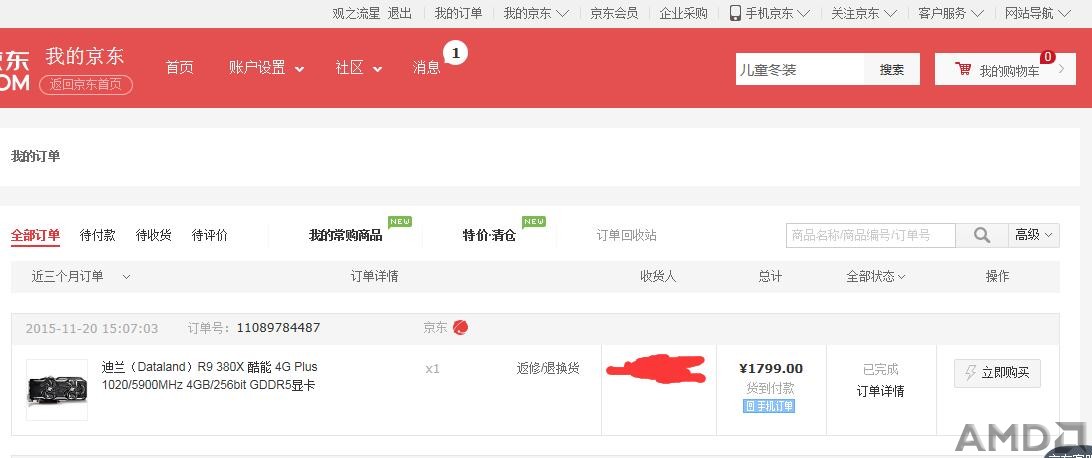Click the 已完成 status text

(x=880, y=370)
